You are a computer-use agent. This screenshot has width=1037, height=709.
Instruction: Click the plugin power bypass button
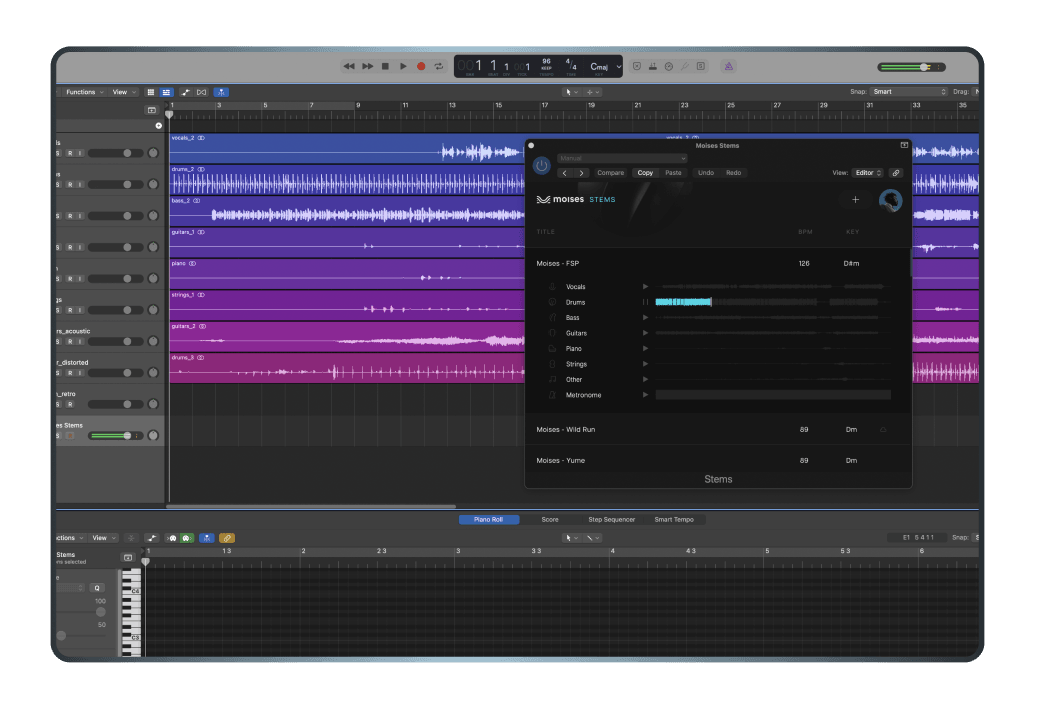coord(541,165)
